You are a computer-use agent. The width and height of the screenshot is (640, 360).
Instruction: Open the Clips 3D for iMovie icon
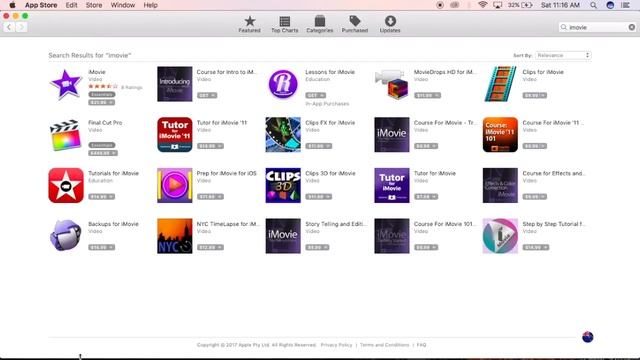[x=283, y=185]
